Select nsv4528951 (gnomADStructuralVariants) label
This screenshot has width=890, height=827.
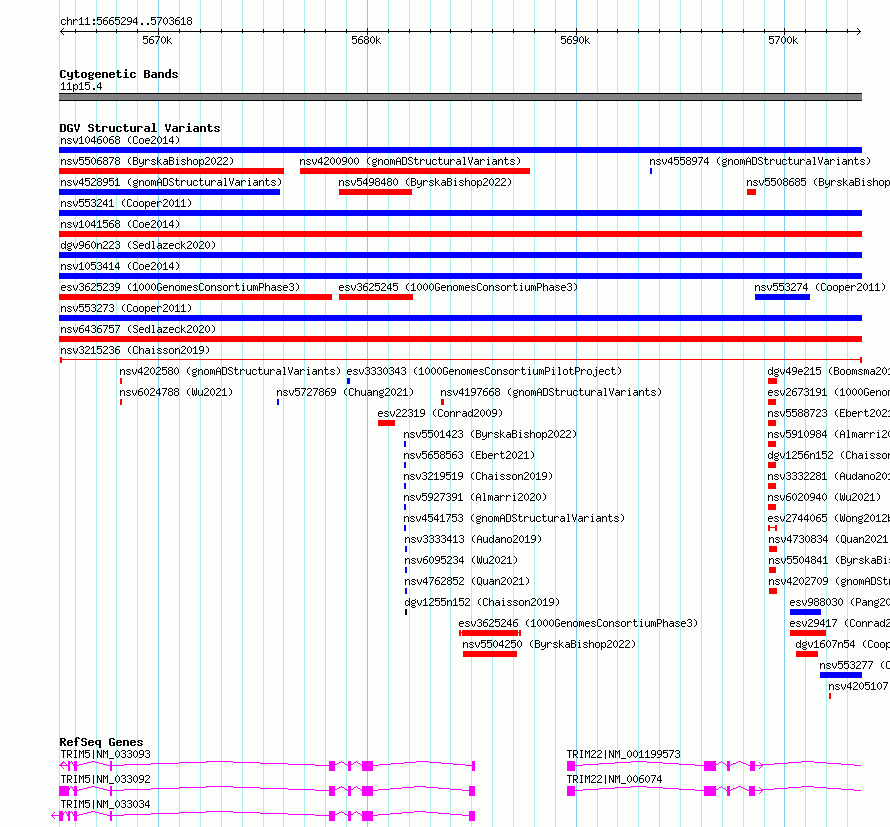coord(171,182)
